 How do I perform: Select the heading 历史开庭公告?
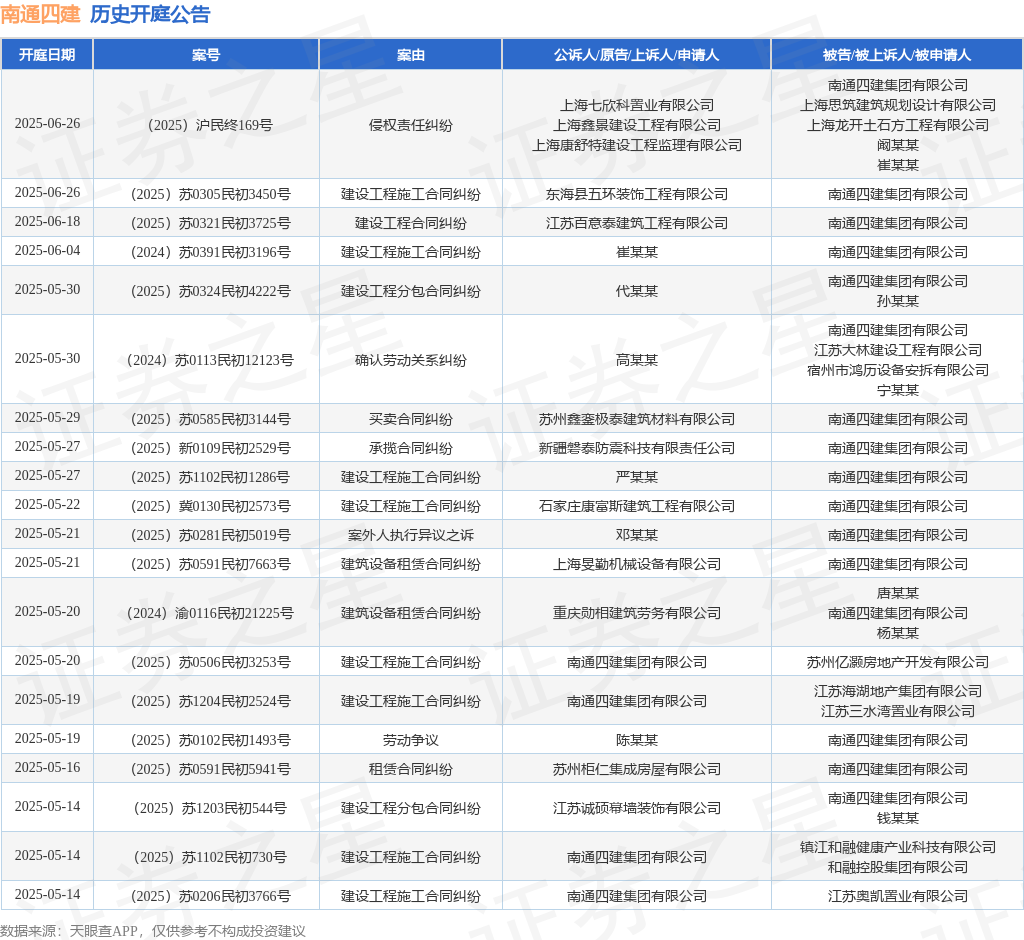tap(150, 14)
